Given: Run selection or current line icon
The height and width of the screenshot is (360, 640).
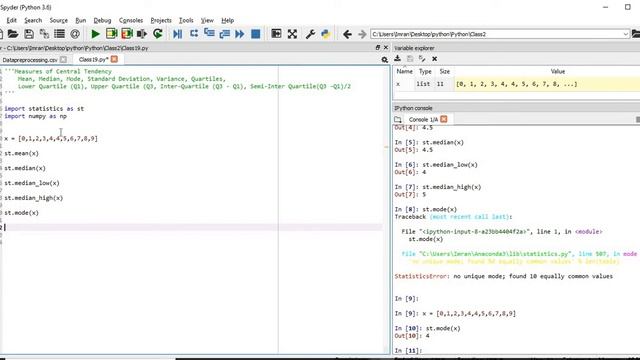Looking at the screenshot, I should coord(142,34).
